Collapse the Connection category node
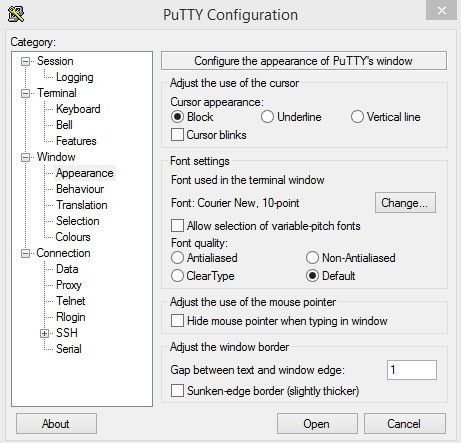This screenshot has width=461, height=443. [x=25, y=254]
